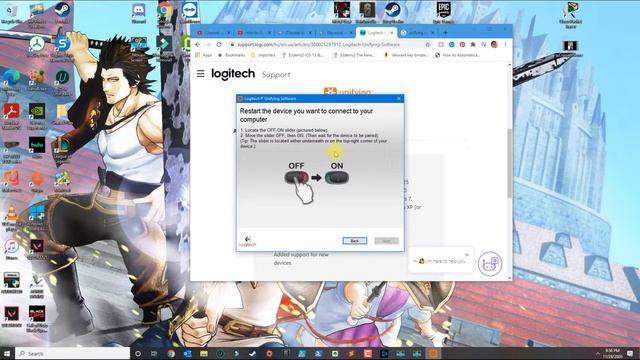Go back in Chrome browser
The width and height of the screenshot is (640, 360).
click(x=198, y=44)
